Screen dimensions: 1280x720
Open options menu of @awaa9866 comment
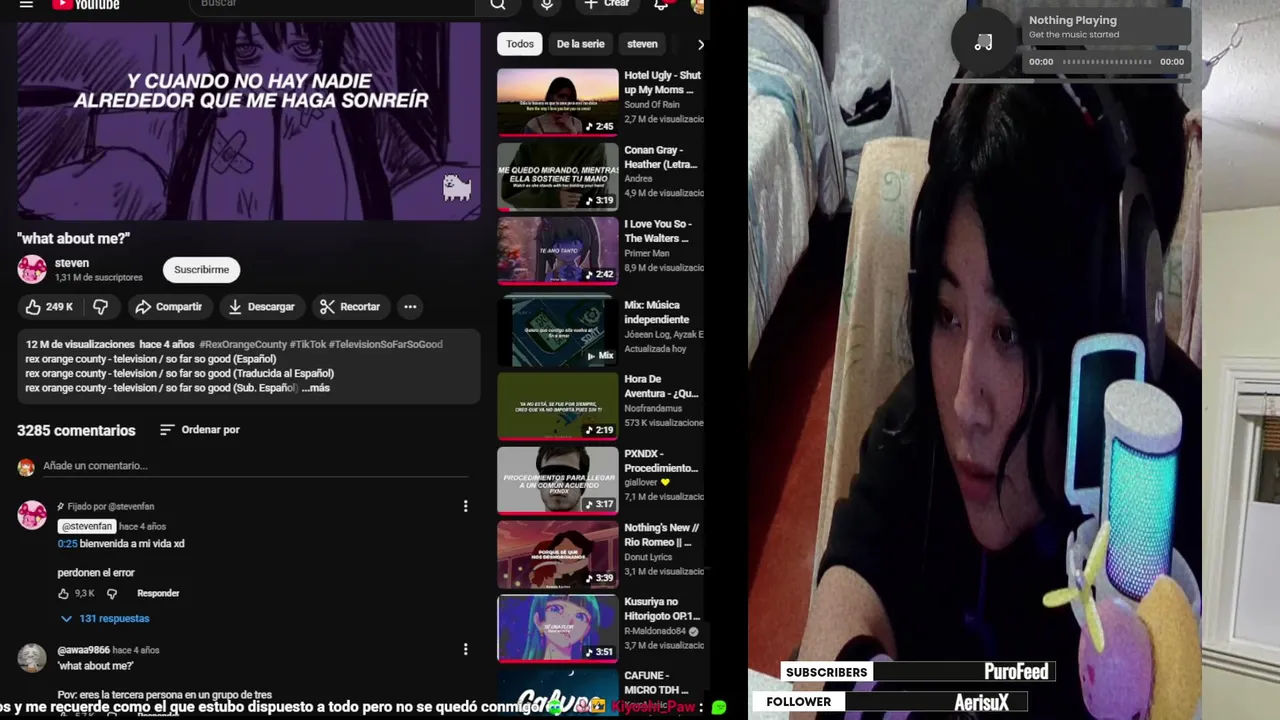pos(465,650)
